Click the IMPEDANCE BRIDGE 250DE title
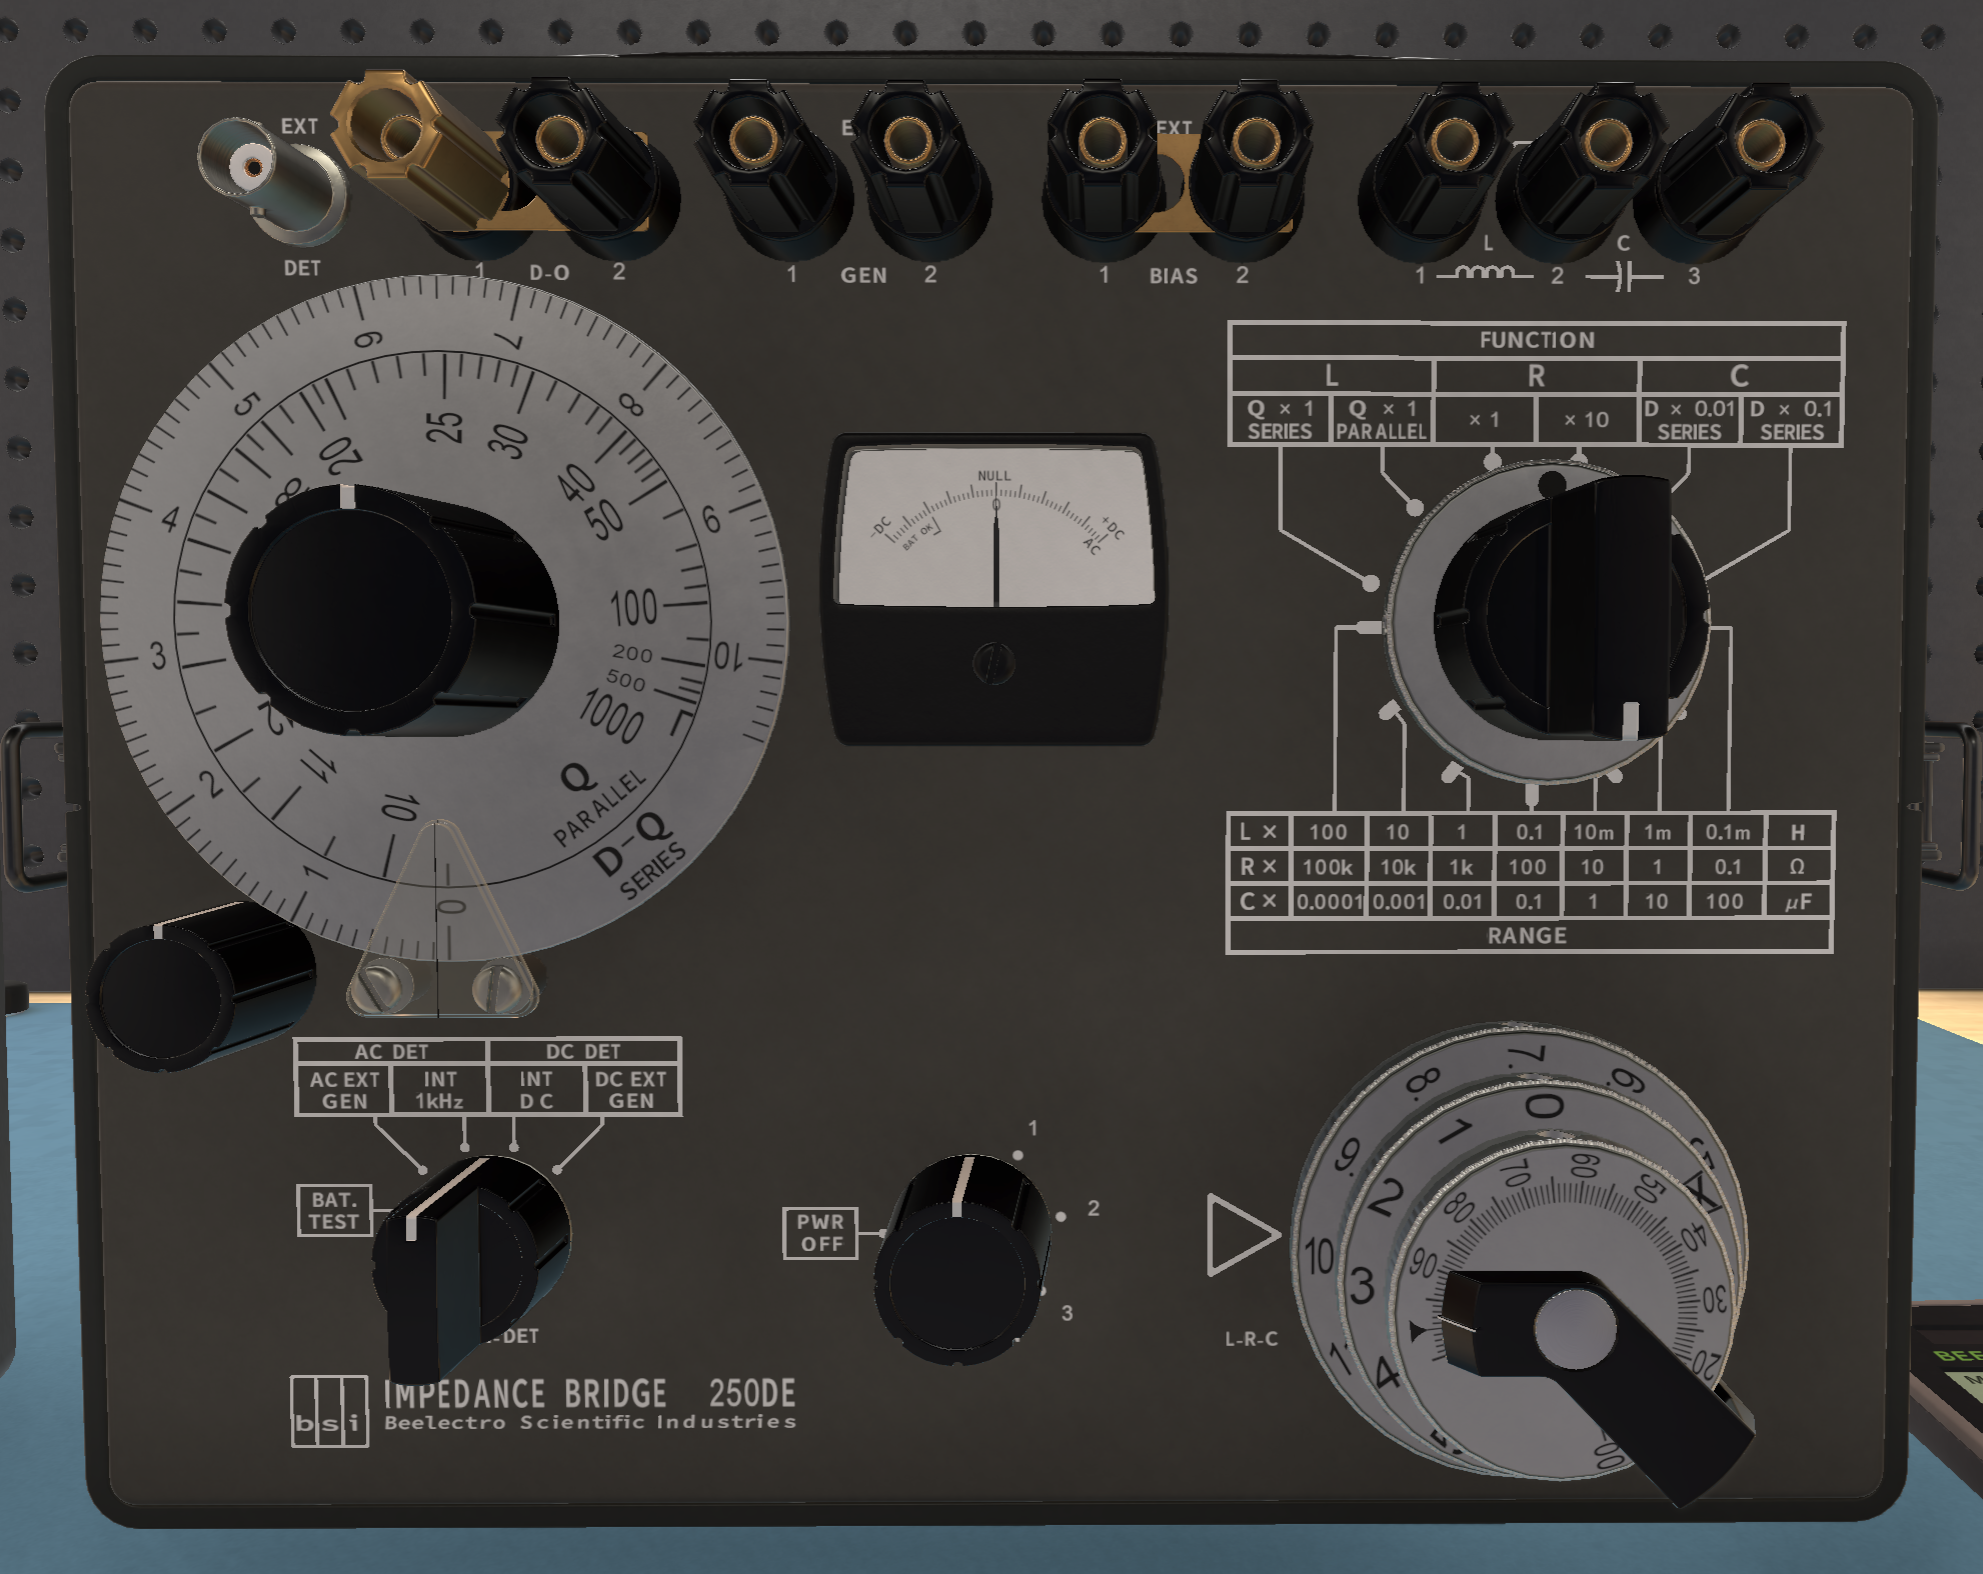 (x=590, y=1393)
